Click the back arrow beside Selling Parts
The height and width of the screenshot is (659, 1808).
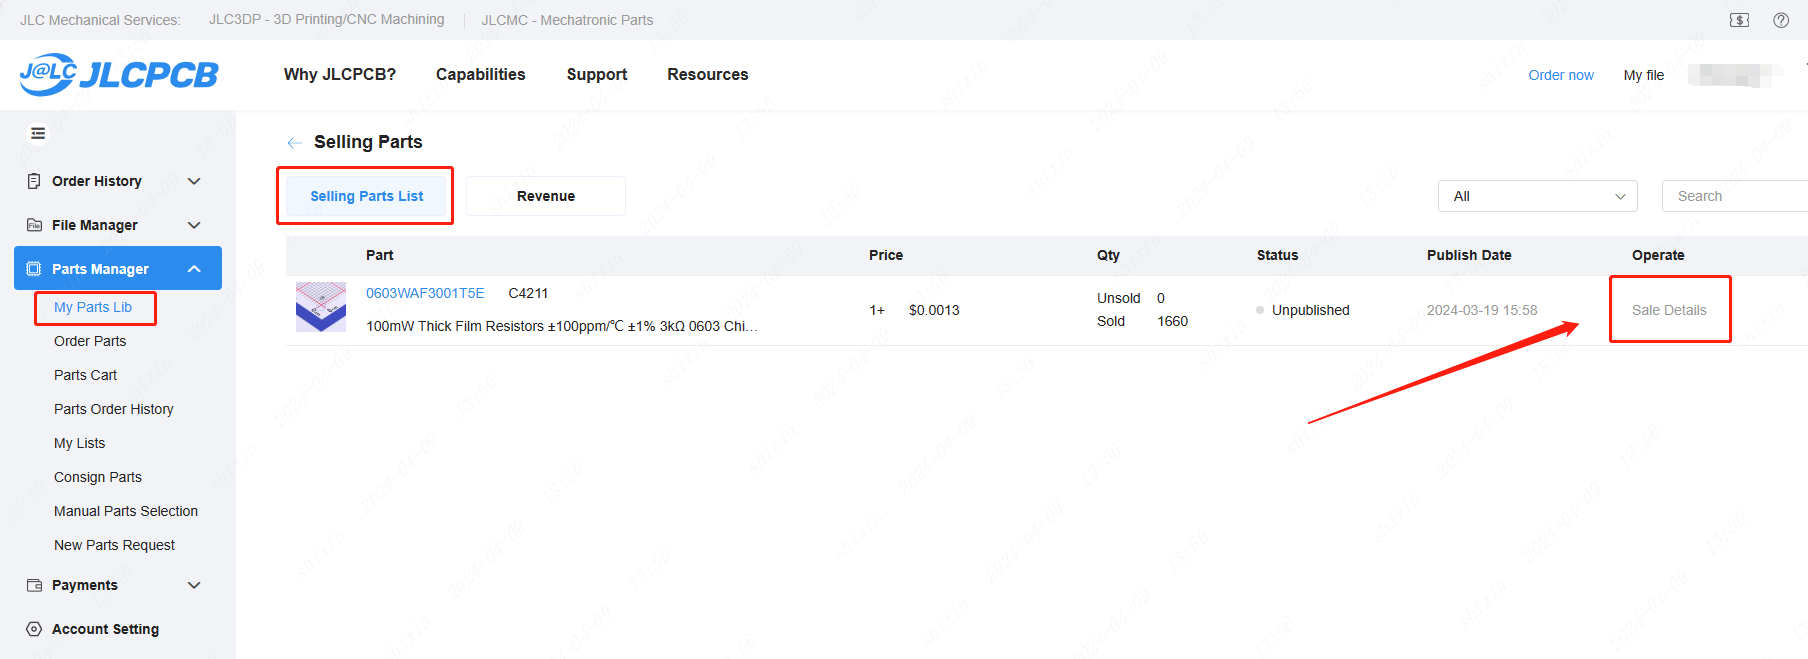pos(294,142)
